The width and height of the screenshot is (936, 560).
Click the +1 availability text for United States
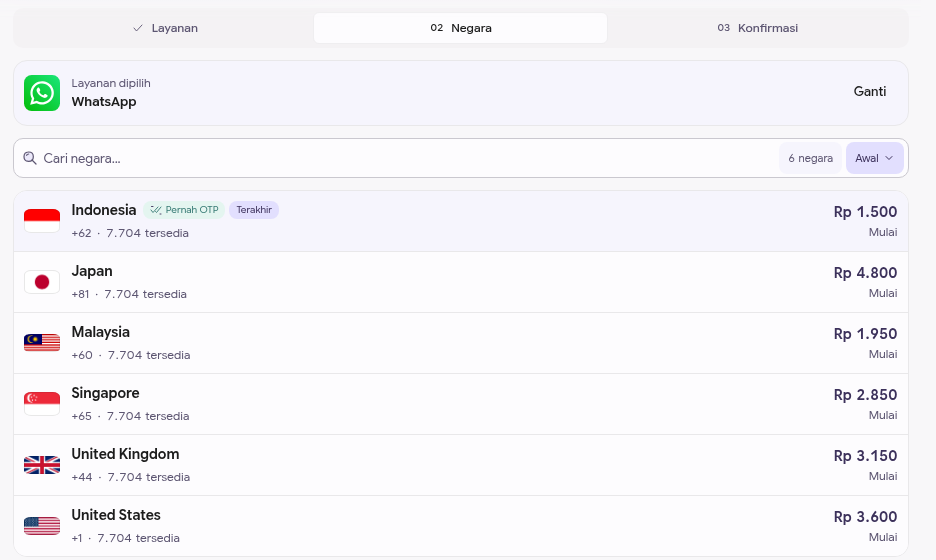pyautogui.click(x=125, y=538)
